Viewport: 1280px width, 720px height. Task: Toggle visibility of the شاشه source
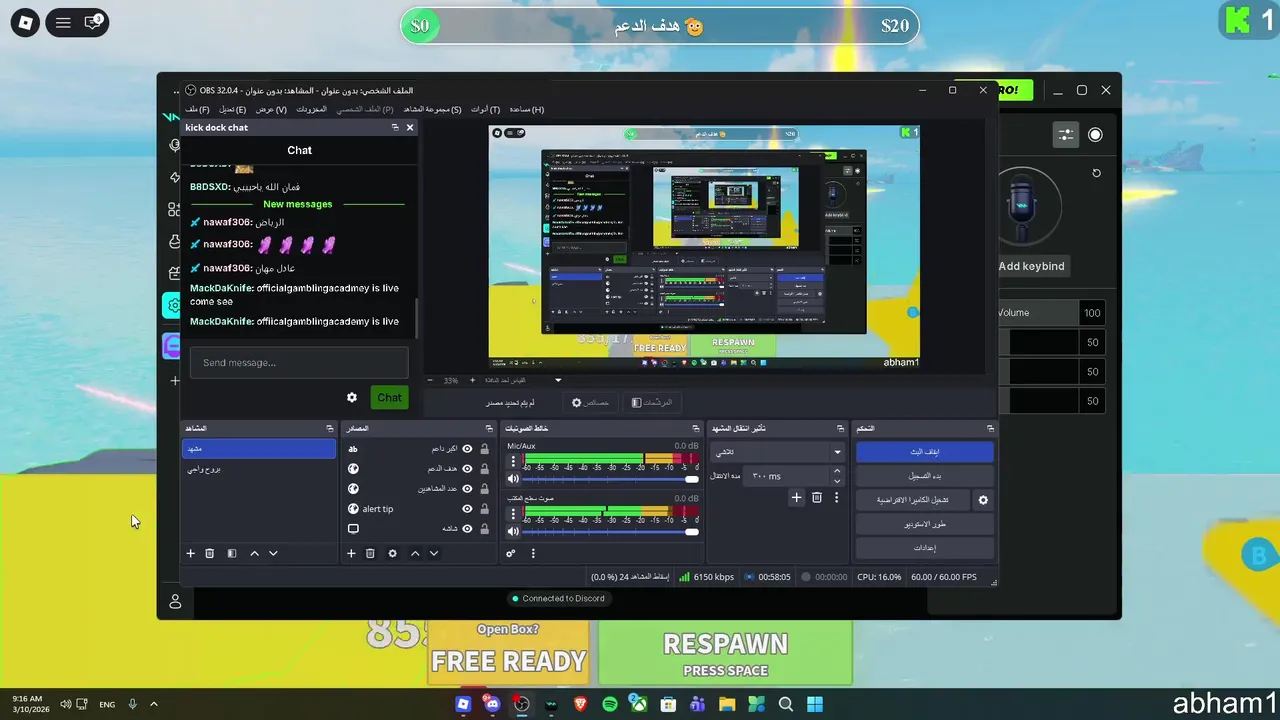pos(467,529)
